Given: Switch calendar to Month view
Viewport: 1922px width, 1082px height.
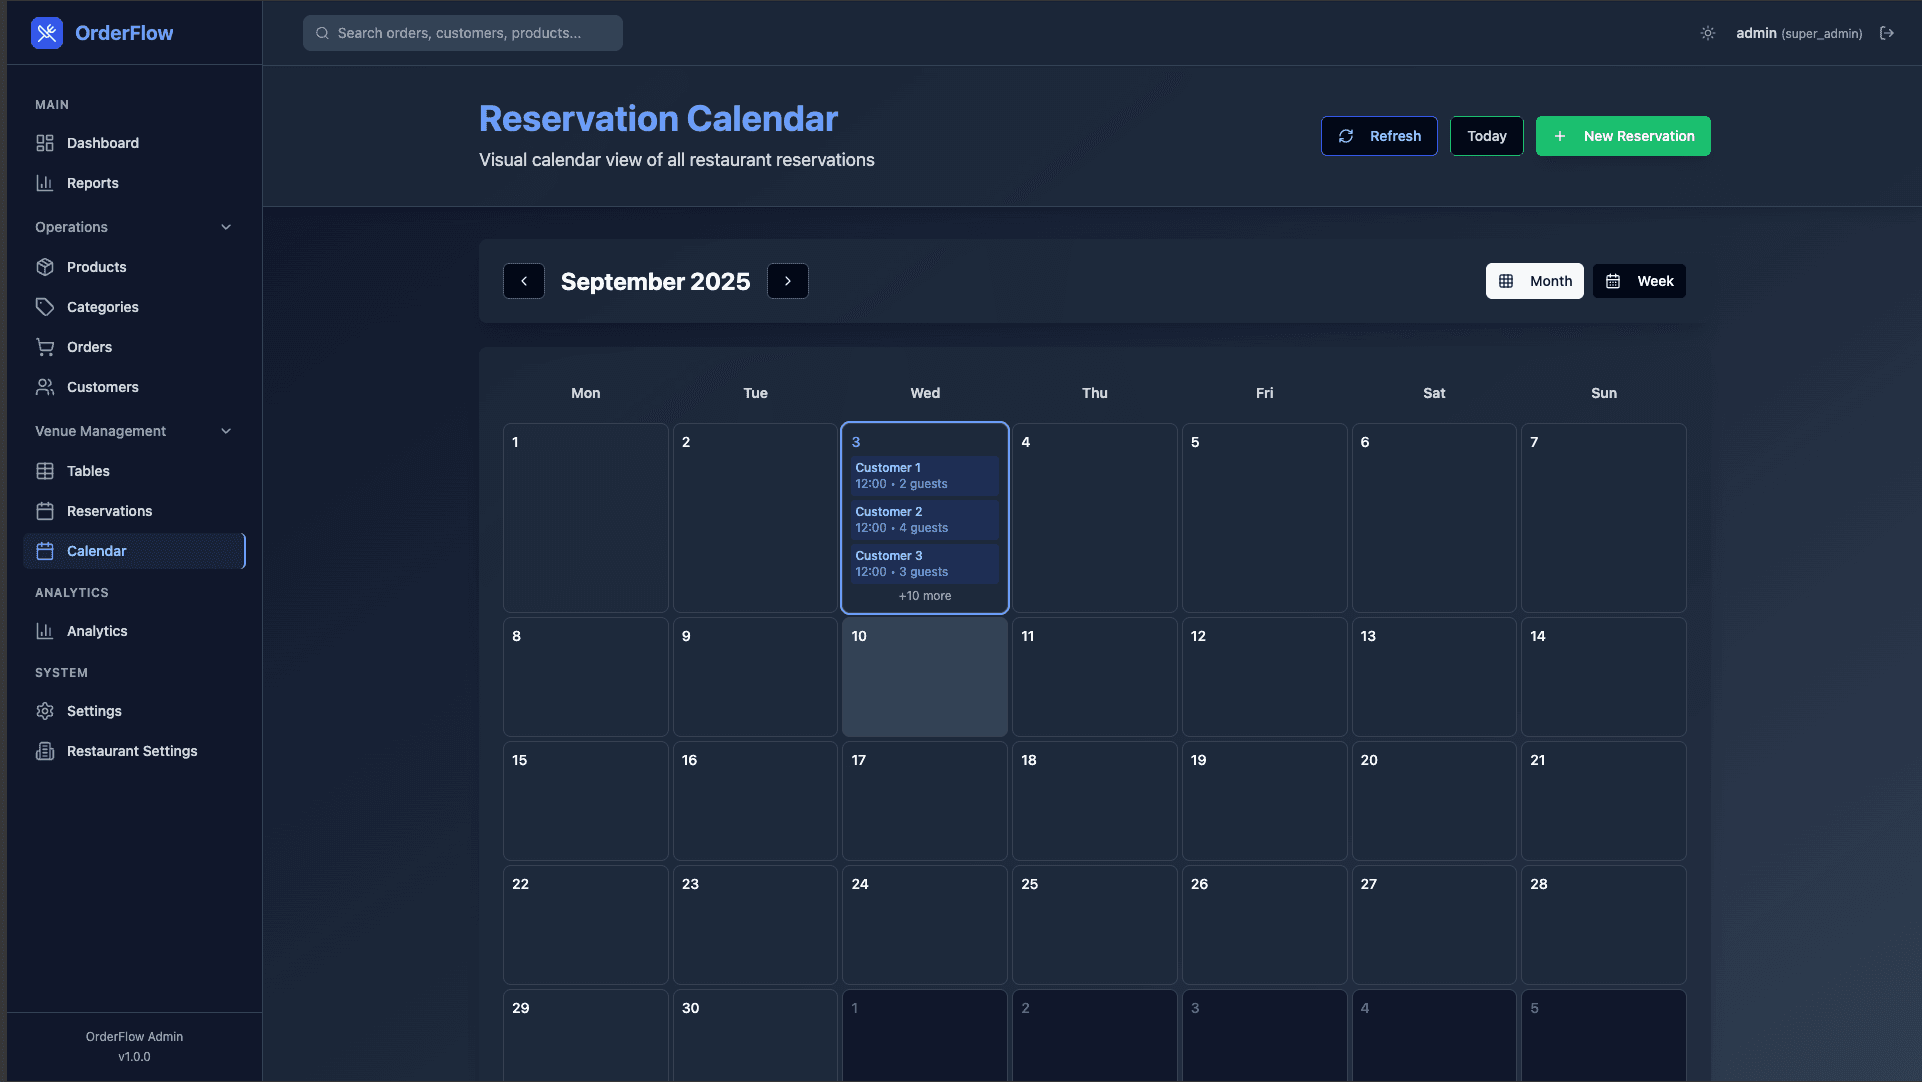Looking at the screenshot, I should [1534, 281].
